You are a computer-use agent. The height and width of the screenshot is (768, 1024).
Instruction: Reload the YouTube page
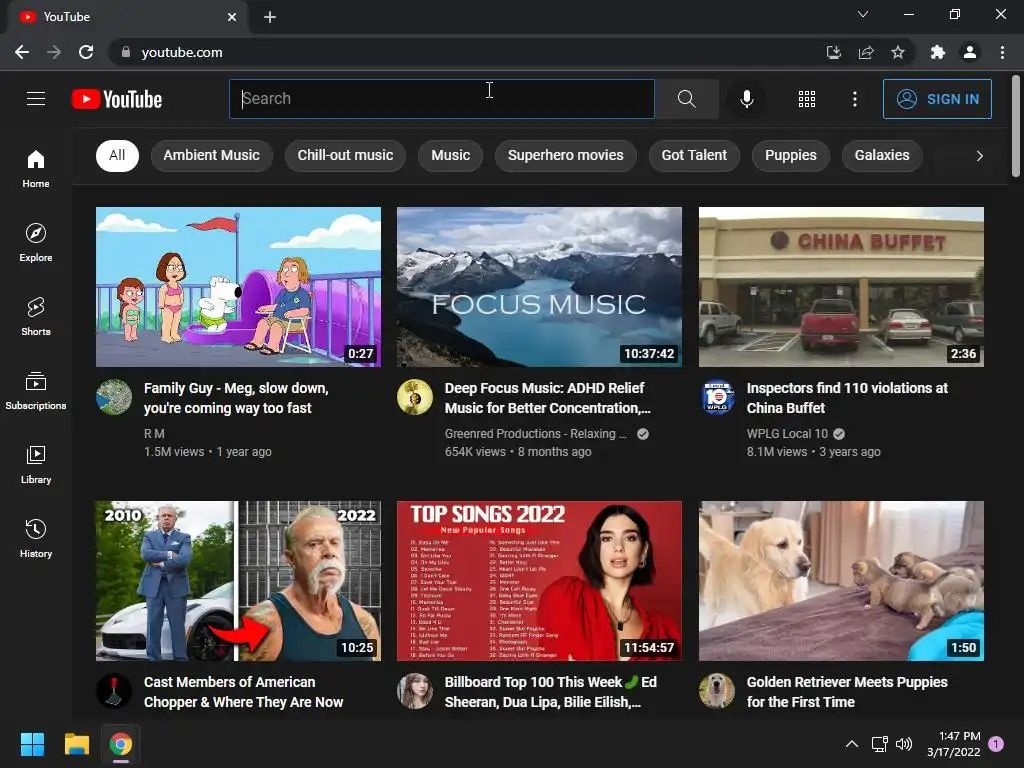click(86, 52)
